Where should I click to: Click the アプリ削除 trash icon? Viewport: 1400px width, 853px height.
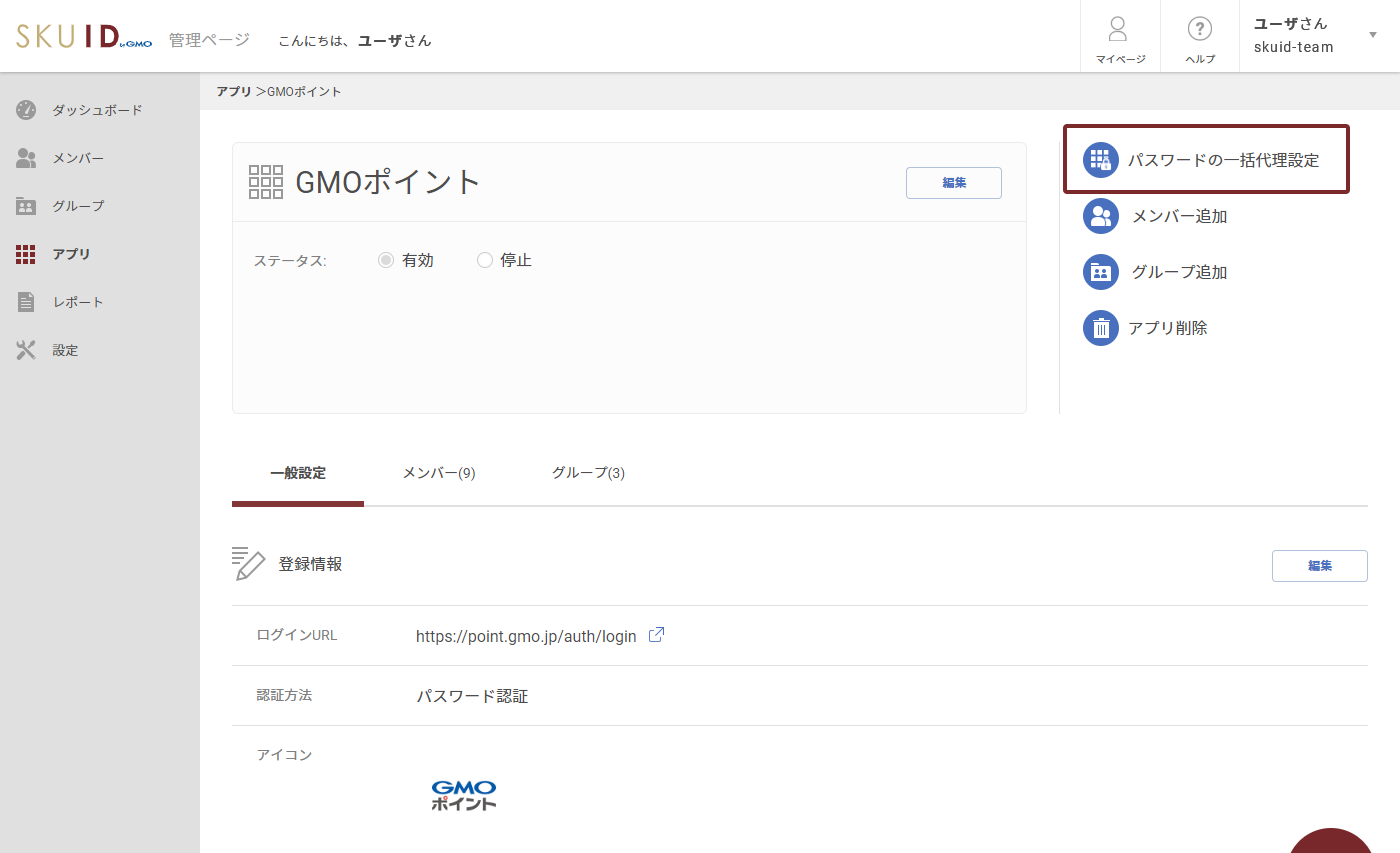point(1100,327)
